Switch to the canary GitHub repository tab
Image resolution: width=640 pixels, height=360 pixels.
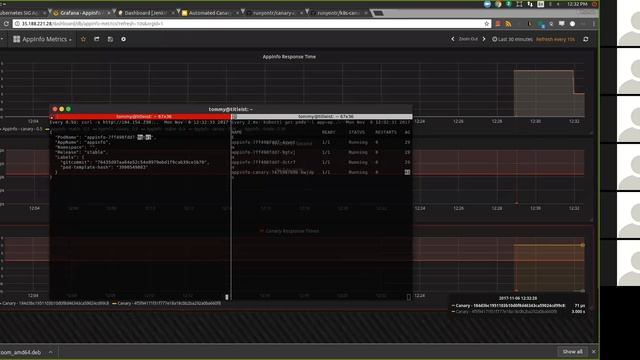point(276,13)
